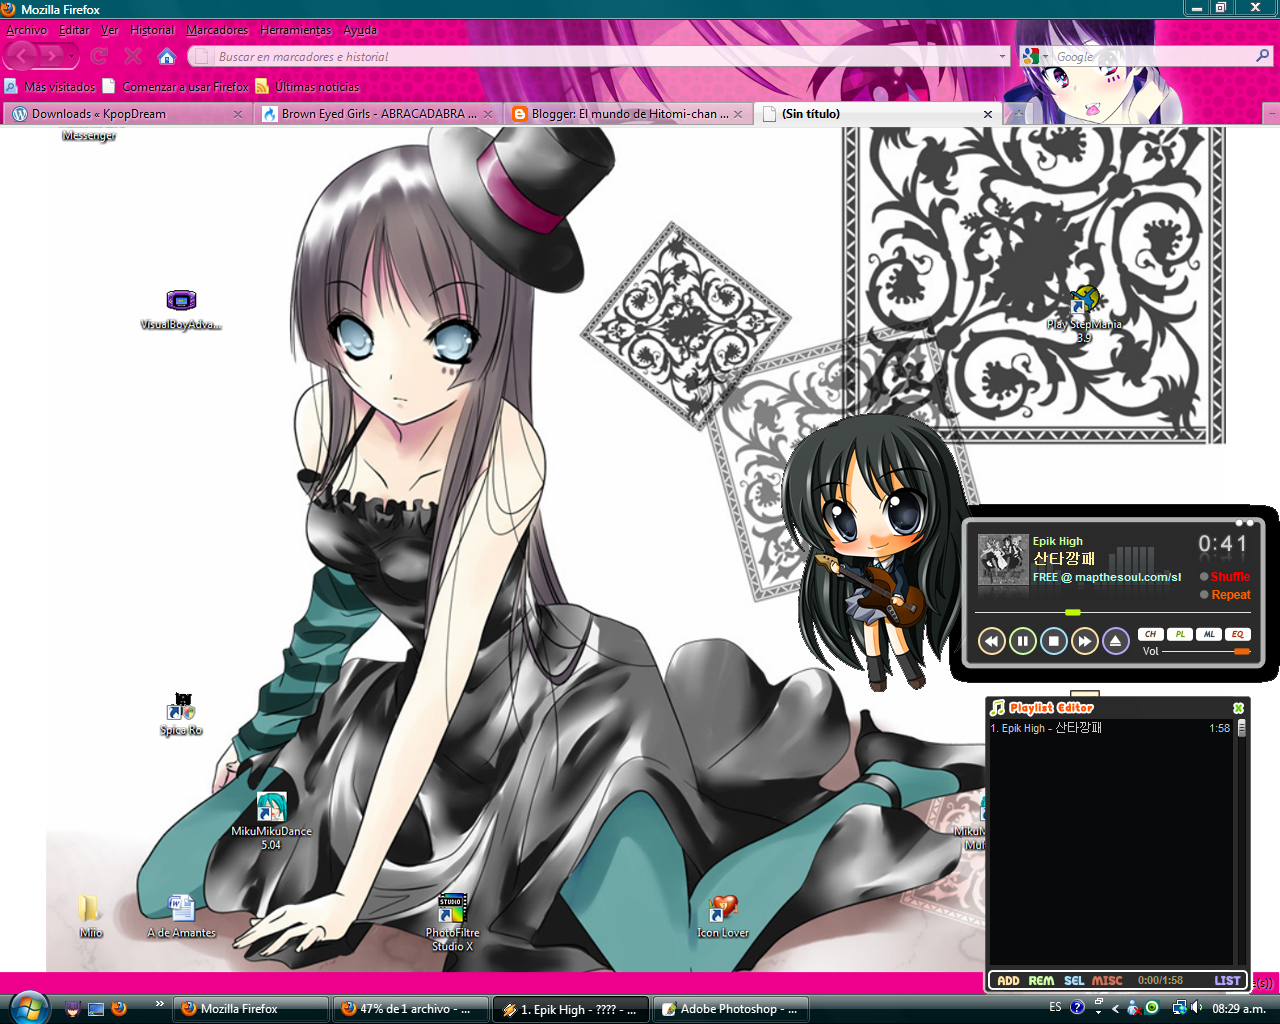1280x1024 pixels.
Task: Switch to the Brown Eyed Girls tab
Action: click(x=378, y=114)
